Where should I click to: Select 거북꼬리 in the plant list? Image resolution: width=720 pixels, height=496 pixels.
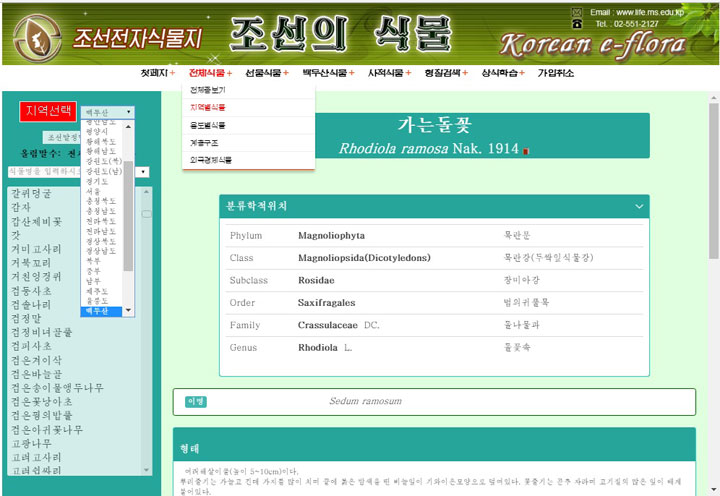pyautogui.click(x=31, y=263)
